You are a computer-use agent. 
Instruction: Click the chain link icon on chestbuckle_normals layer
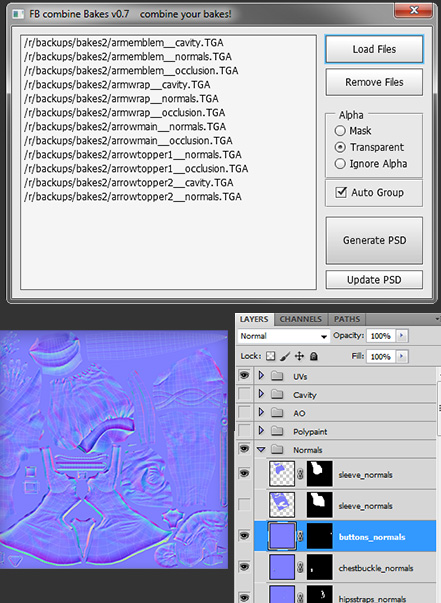[x=300, y=567]
